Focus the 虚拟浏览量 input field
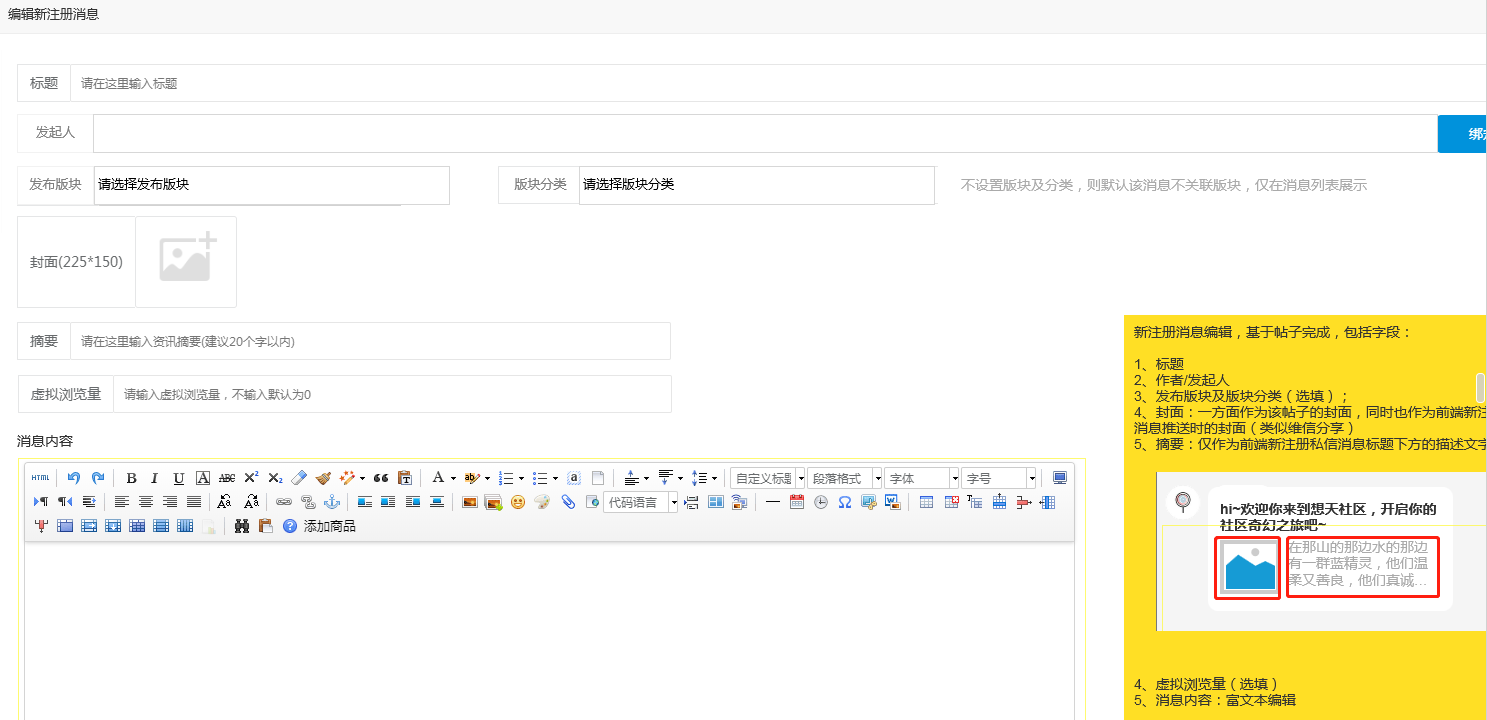This screenshot has height=720, width=1487. (x=392, y=394)
